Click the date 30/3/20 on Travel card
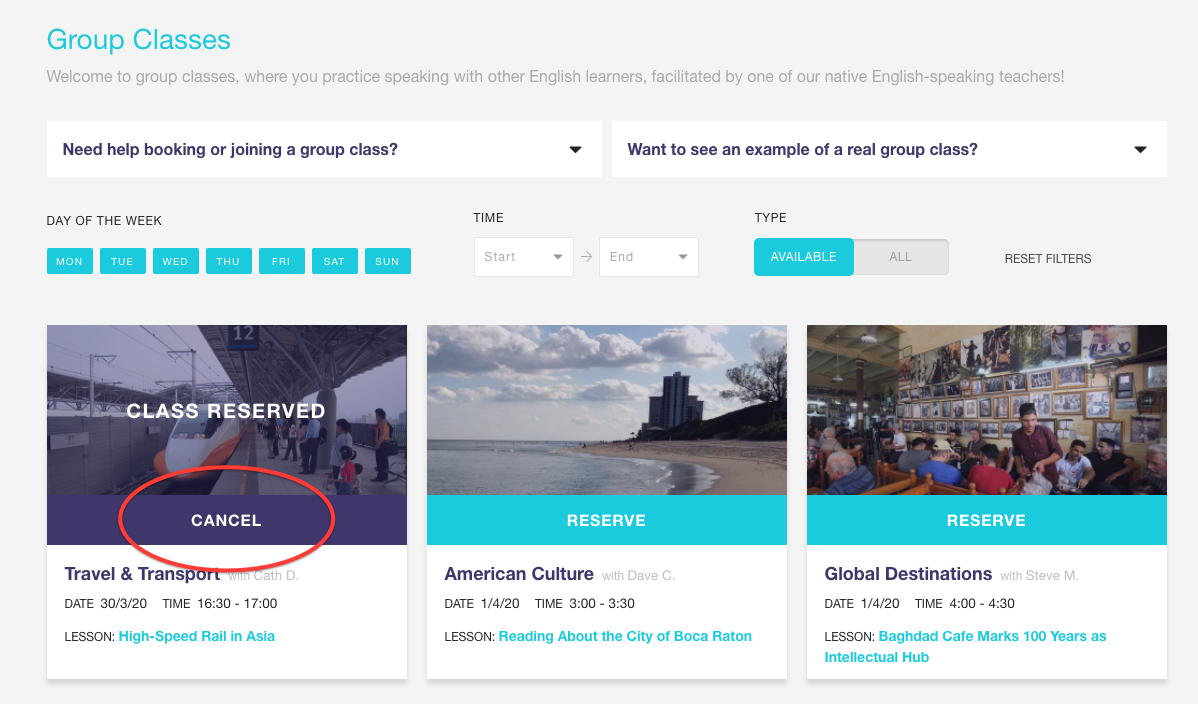1198x704 pixels. point(123,603)
